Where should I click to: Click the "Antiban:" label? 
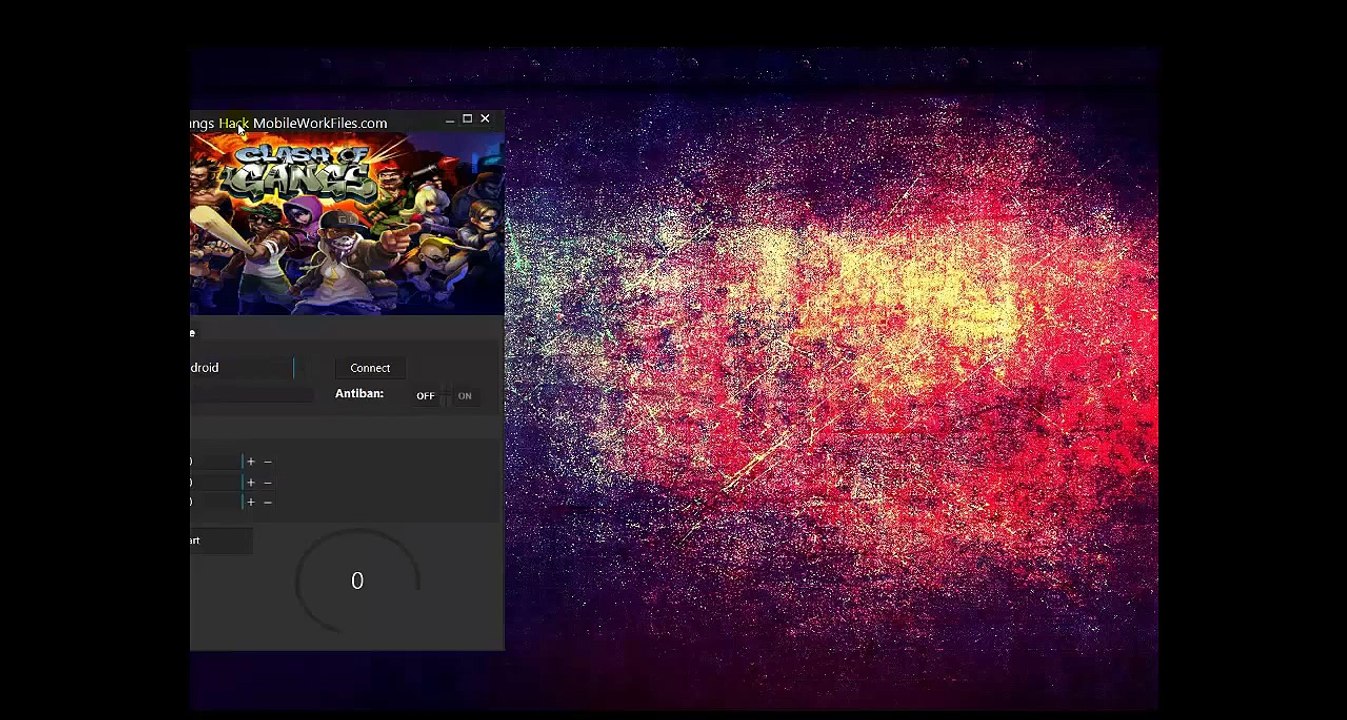click(x=359, y=394)
